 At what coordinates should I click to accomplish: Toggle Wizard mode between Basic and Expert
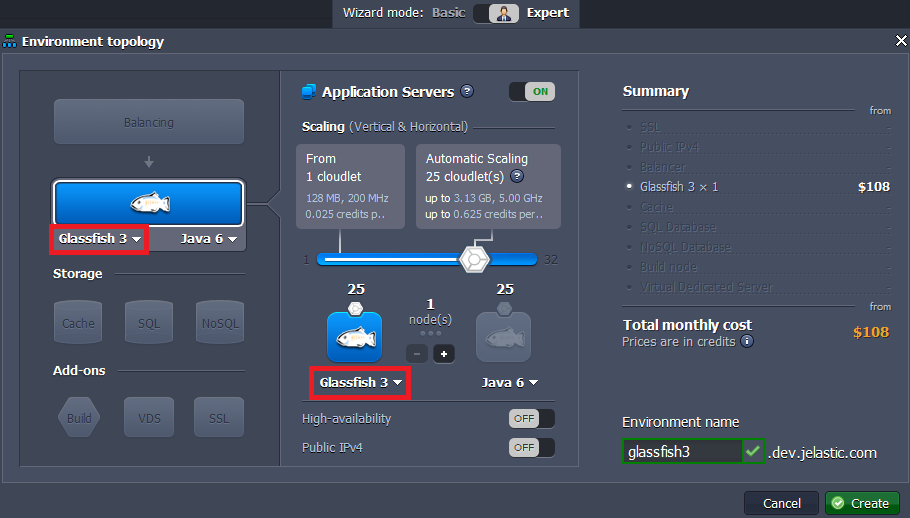click(496, 13)
